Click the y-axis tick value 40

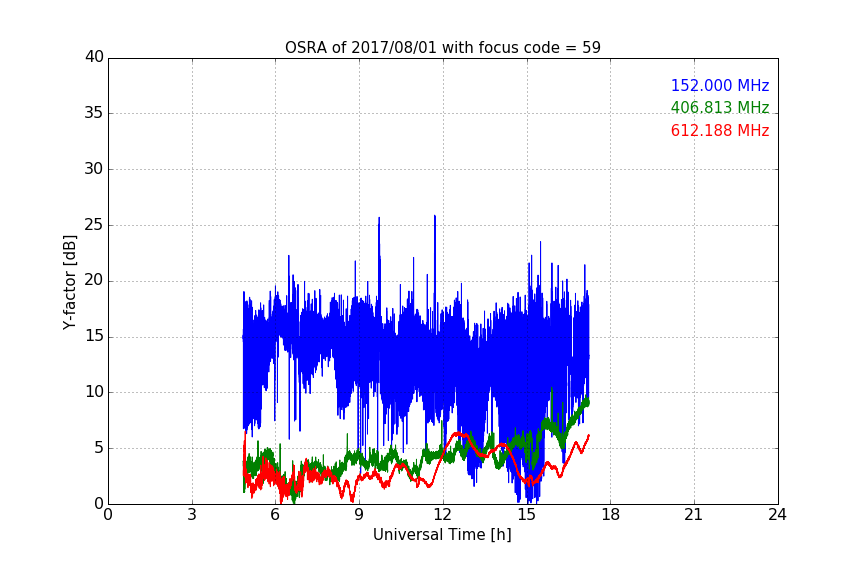[x=94, y=57]
